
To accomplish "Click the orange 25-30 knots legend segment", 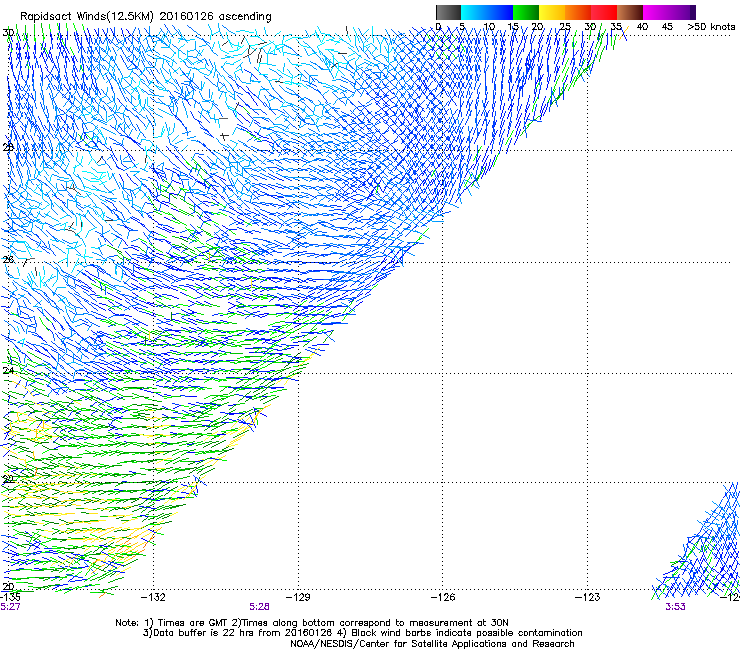I will pyautogui.click(x=578, y=12).
